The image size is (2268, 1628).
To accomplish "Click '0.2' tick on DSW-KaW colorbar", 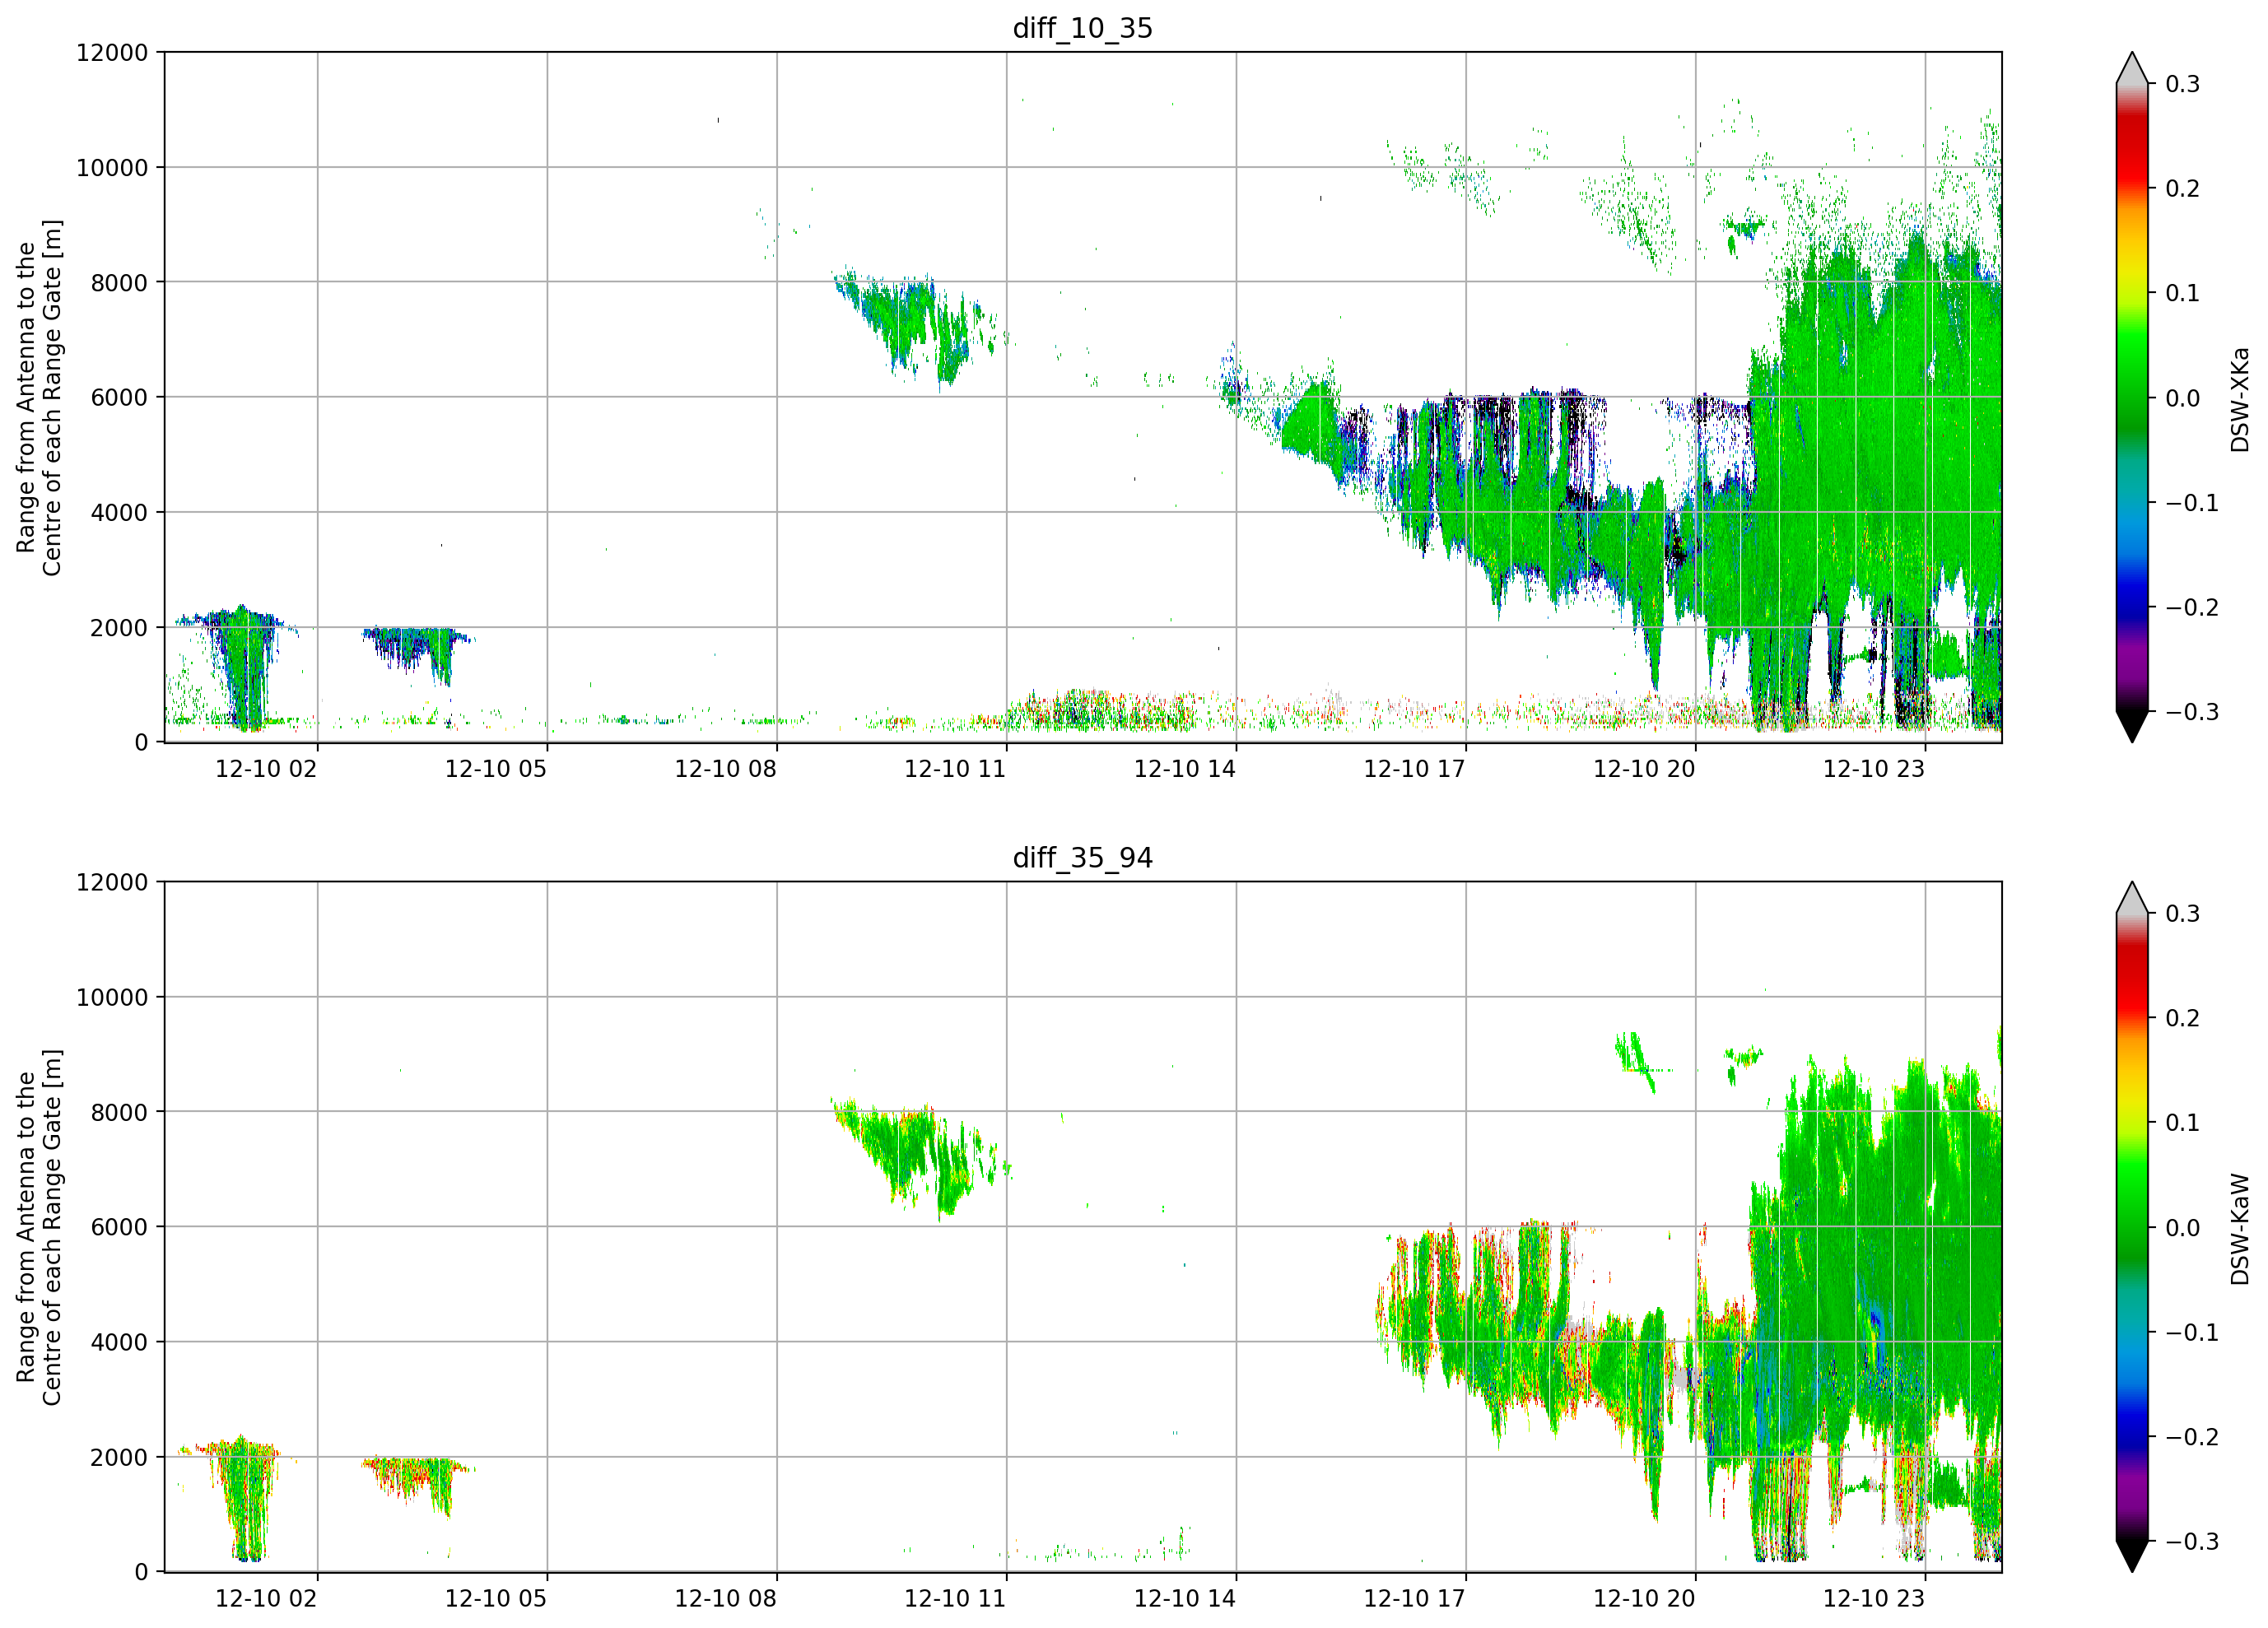I will [2183, 1018].
